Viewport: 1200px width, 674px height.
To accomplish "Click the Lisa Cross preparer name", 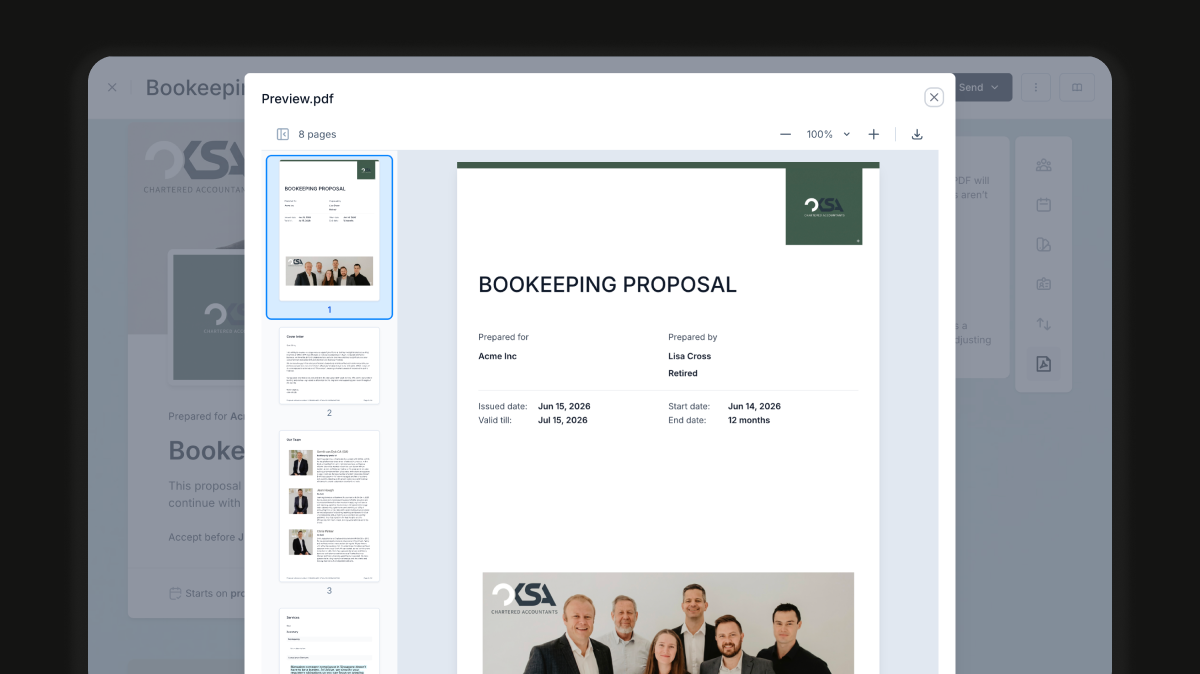I will tap(690, 356).
